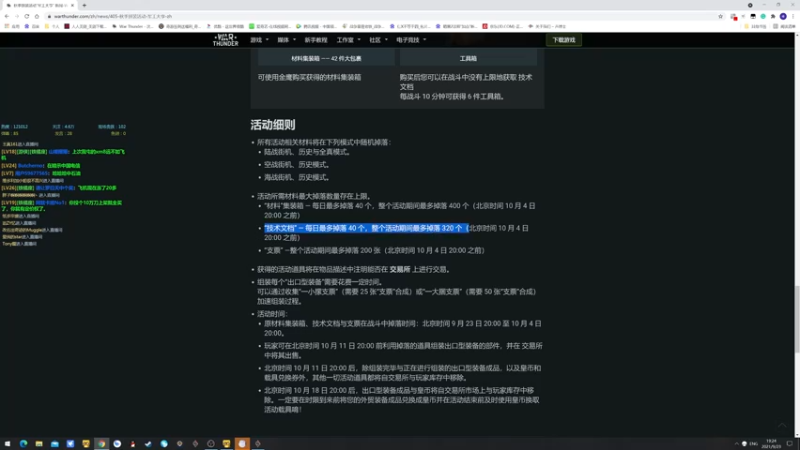Open the 新手教程 page

click(x=316, y=40)
